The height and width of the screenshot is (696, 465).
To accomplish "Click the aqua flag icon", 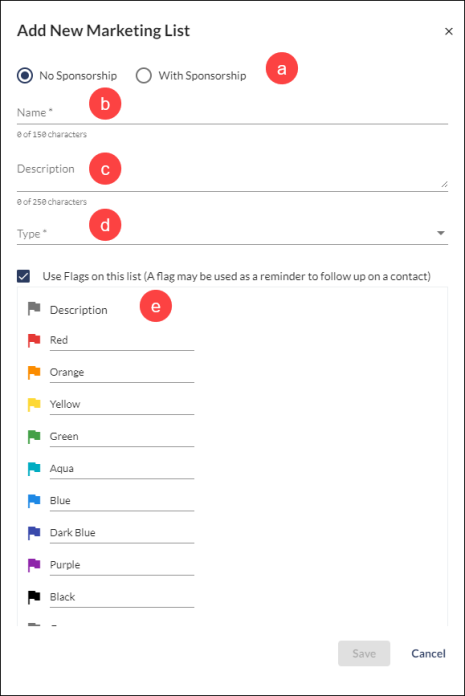I will pyautogui.click(x=34, y=469).
